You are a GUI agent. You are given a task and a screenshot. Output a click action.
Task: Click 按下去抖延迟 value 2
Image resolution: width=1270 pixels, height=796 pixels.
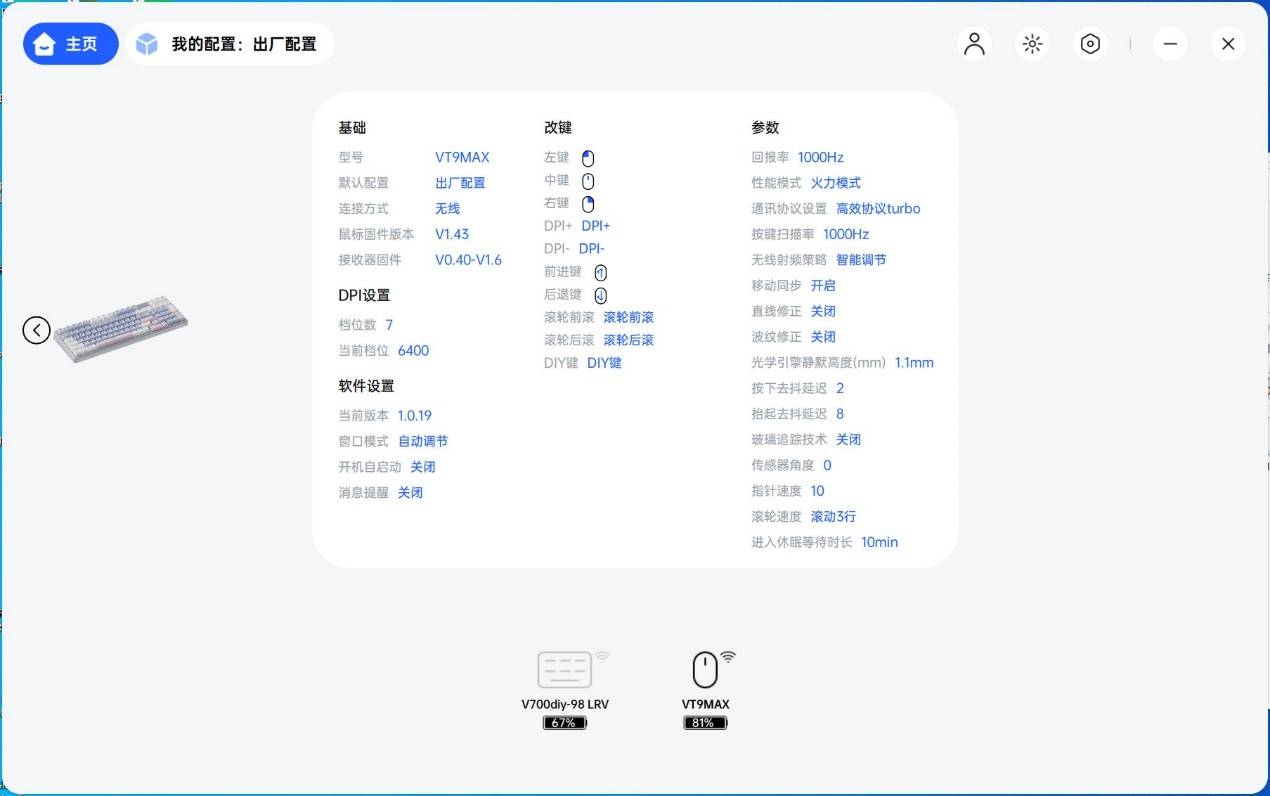point(840,388)
